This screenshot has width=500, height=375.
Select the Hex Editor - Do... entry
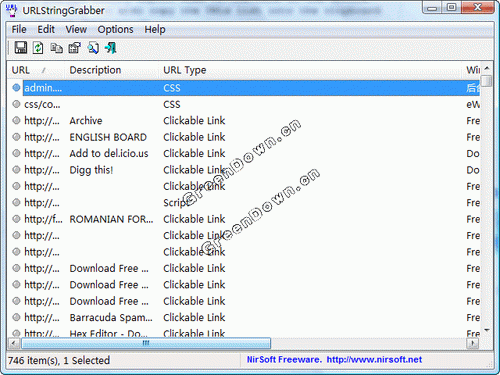tap(109, 333)
